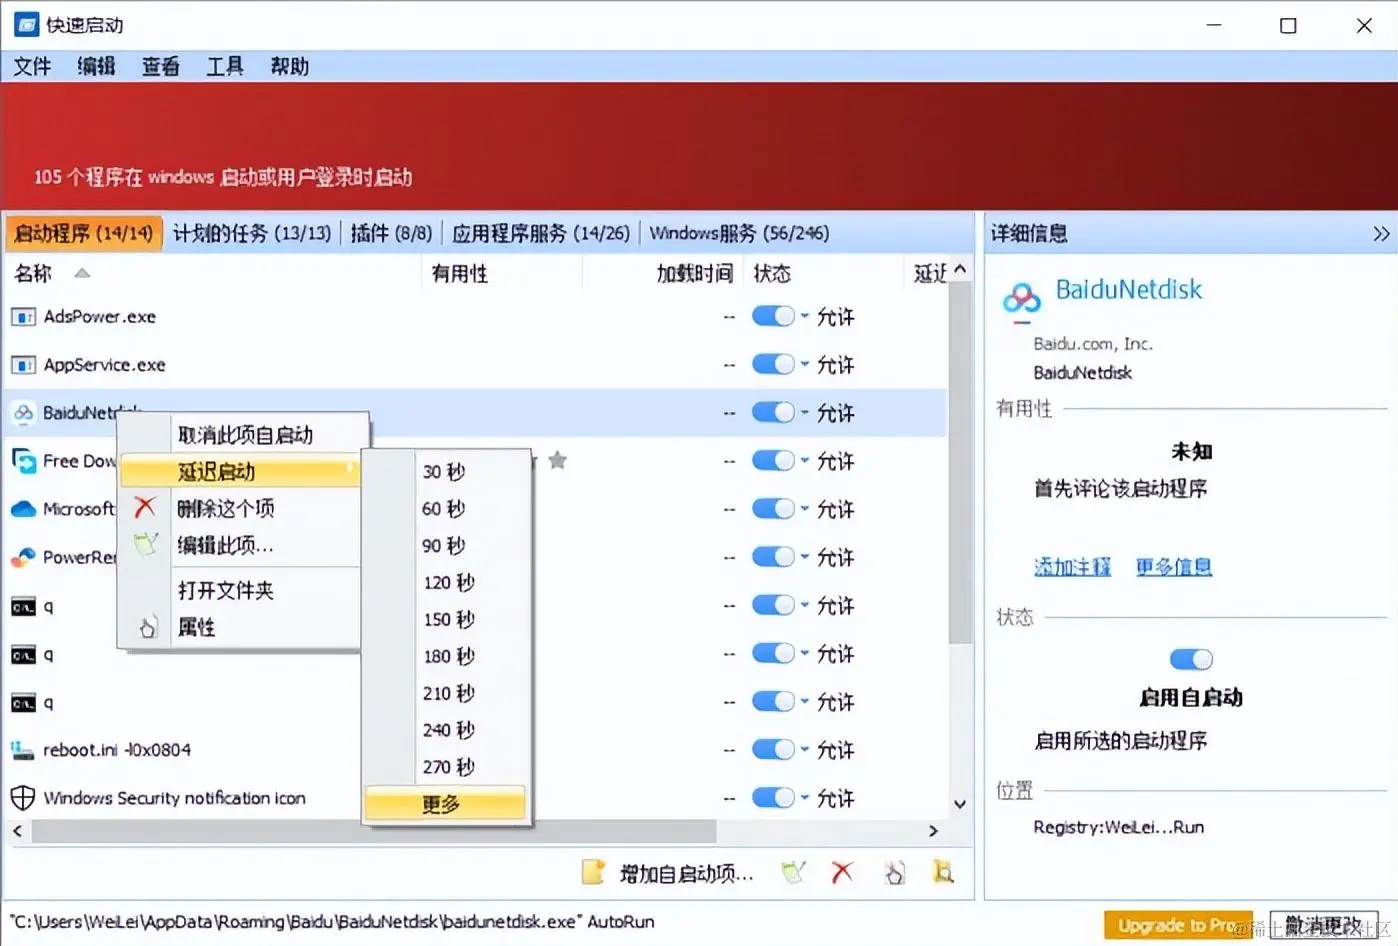Screen dimensions: 1398x946
Task: Click 撤消更改 button
Action: click(1323, 926)
